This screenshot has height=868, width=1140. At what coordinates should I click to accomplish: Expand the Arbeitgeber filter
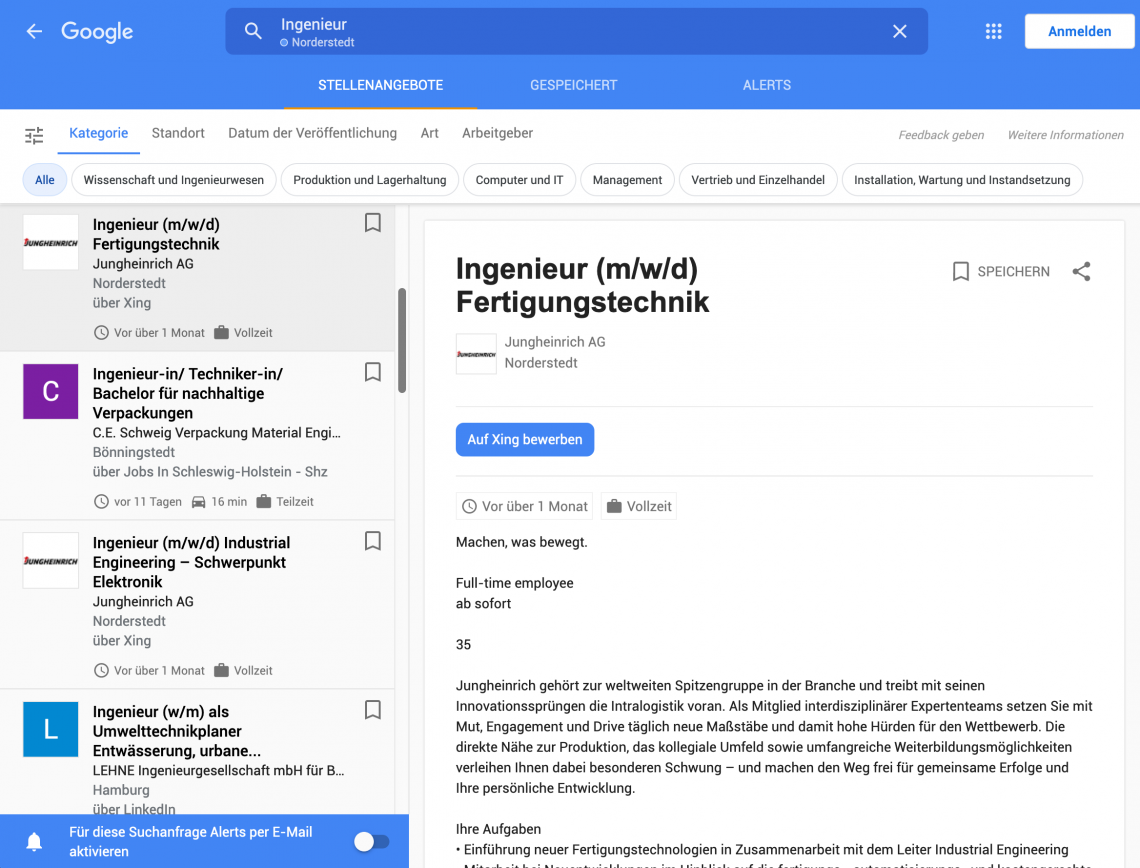tap(497, 133)
